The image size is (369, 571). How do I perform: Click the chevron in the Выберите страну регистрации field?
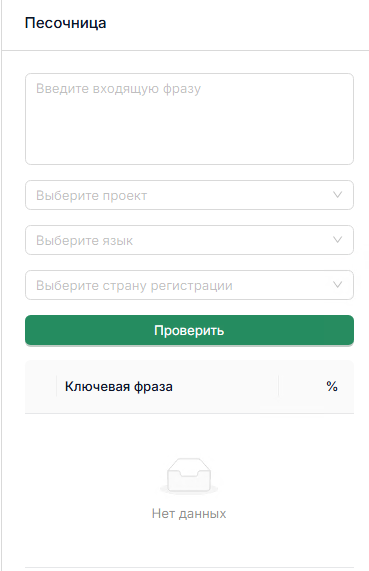tap(337, 285)
